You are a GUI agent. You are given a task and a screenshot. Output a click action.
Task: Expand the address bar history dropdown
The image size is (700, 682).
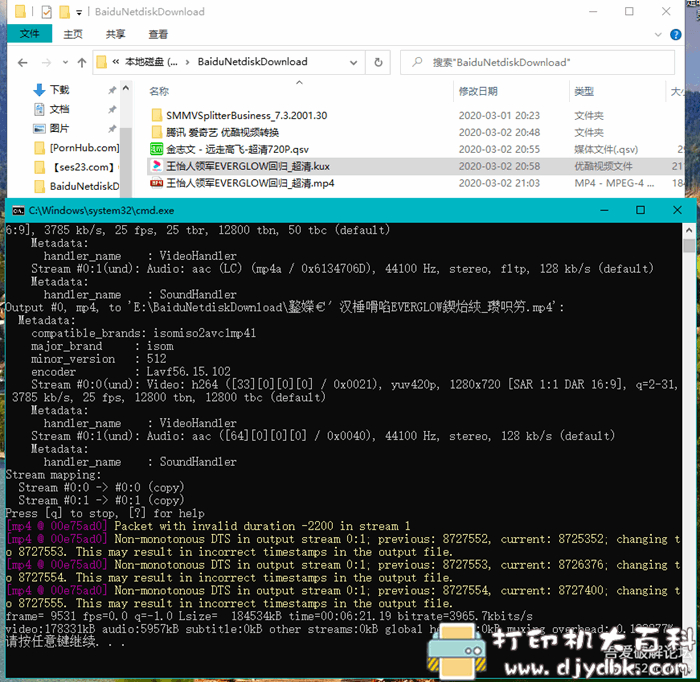coord(354,62)
